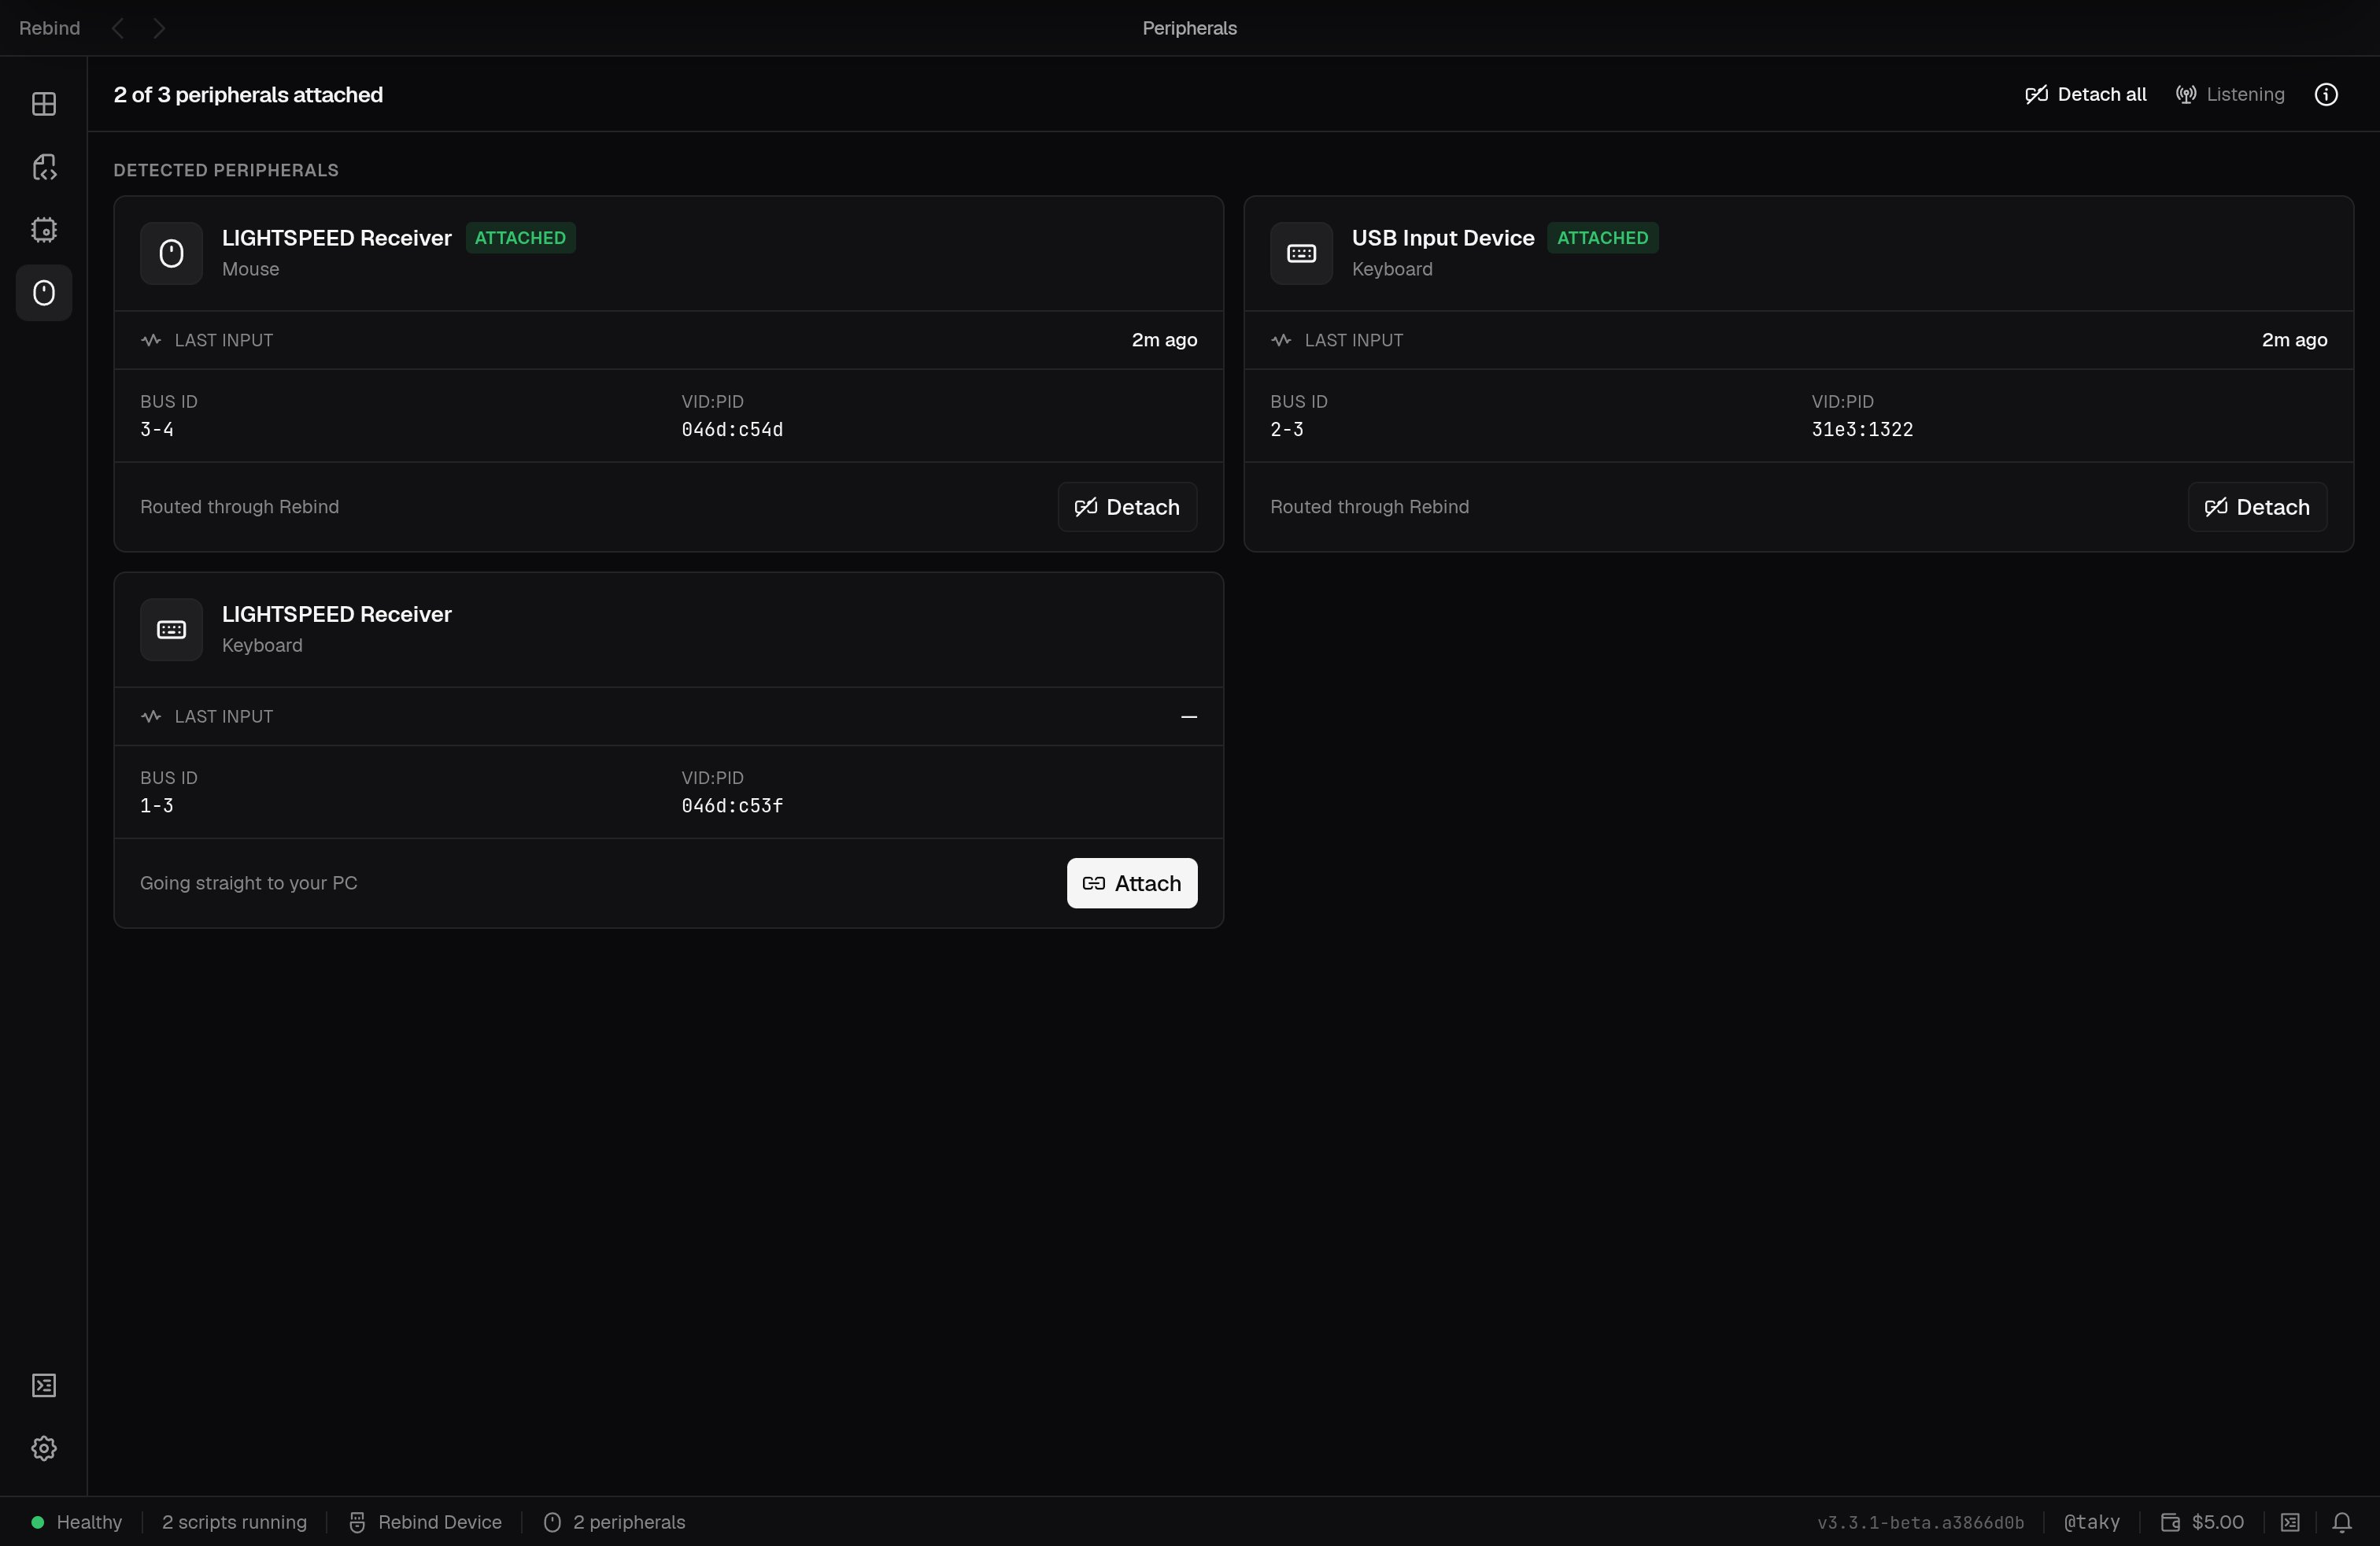Attach the LIGHTSPEED Receiver keyboard

pos(1131,883)
